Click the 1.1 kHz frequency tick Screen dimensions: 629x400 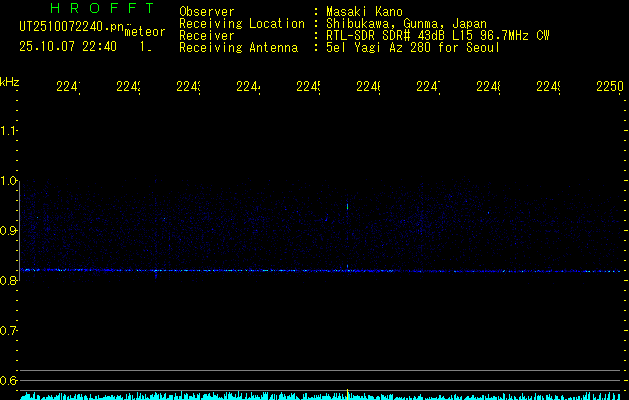(x=10, y=131)
